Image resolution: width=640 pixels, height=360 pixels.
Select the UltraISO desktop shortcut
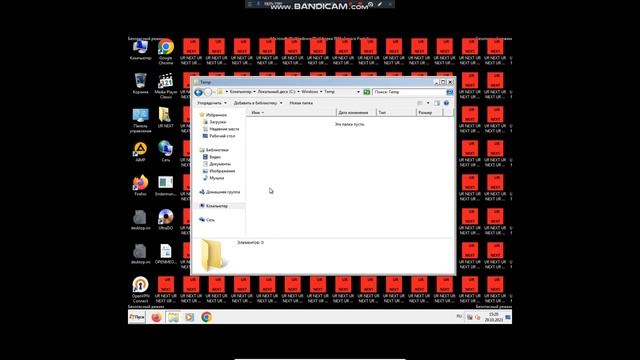click(x=166, y=219)
